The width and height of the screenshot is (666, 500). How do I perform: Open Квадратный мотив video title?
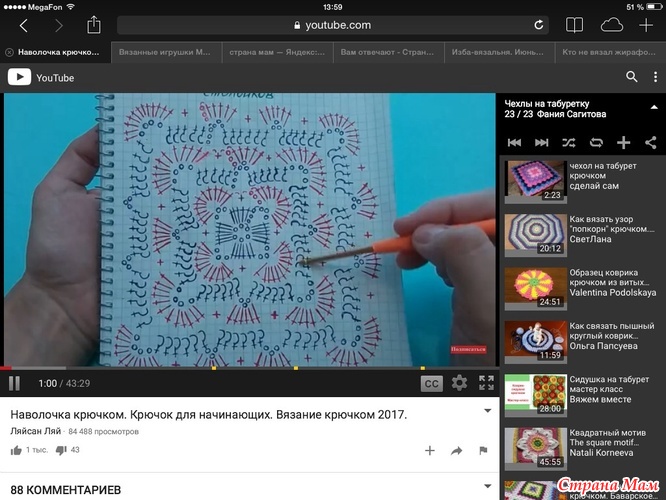point(607,438)
